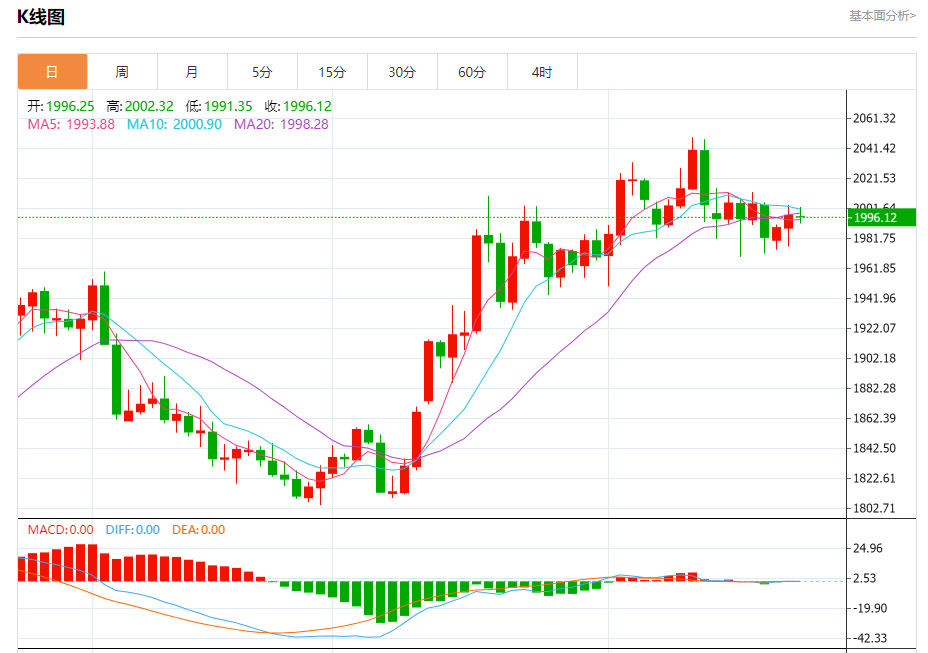Switch to the daily 日 chart tab

click(x=53, y=72)
